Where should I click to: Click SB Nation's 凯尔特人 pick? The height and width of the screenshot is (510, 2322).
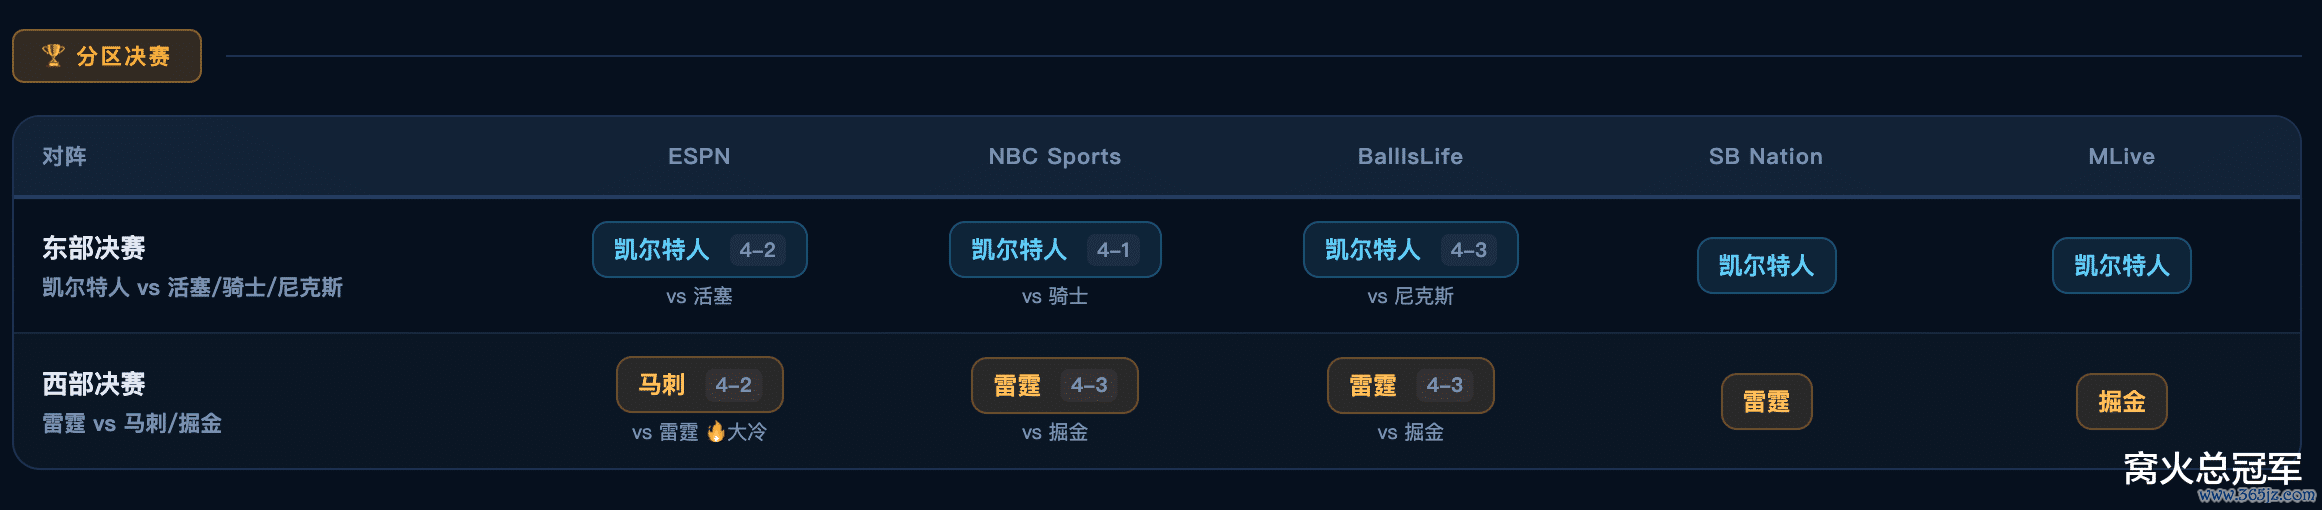pos(1766,266)
